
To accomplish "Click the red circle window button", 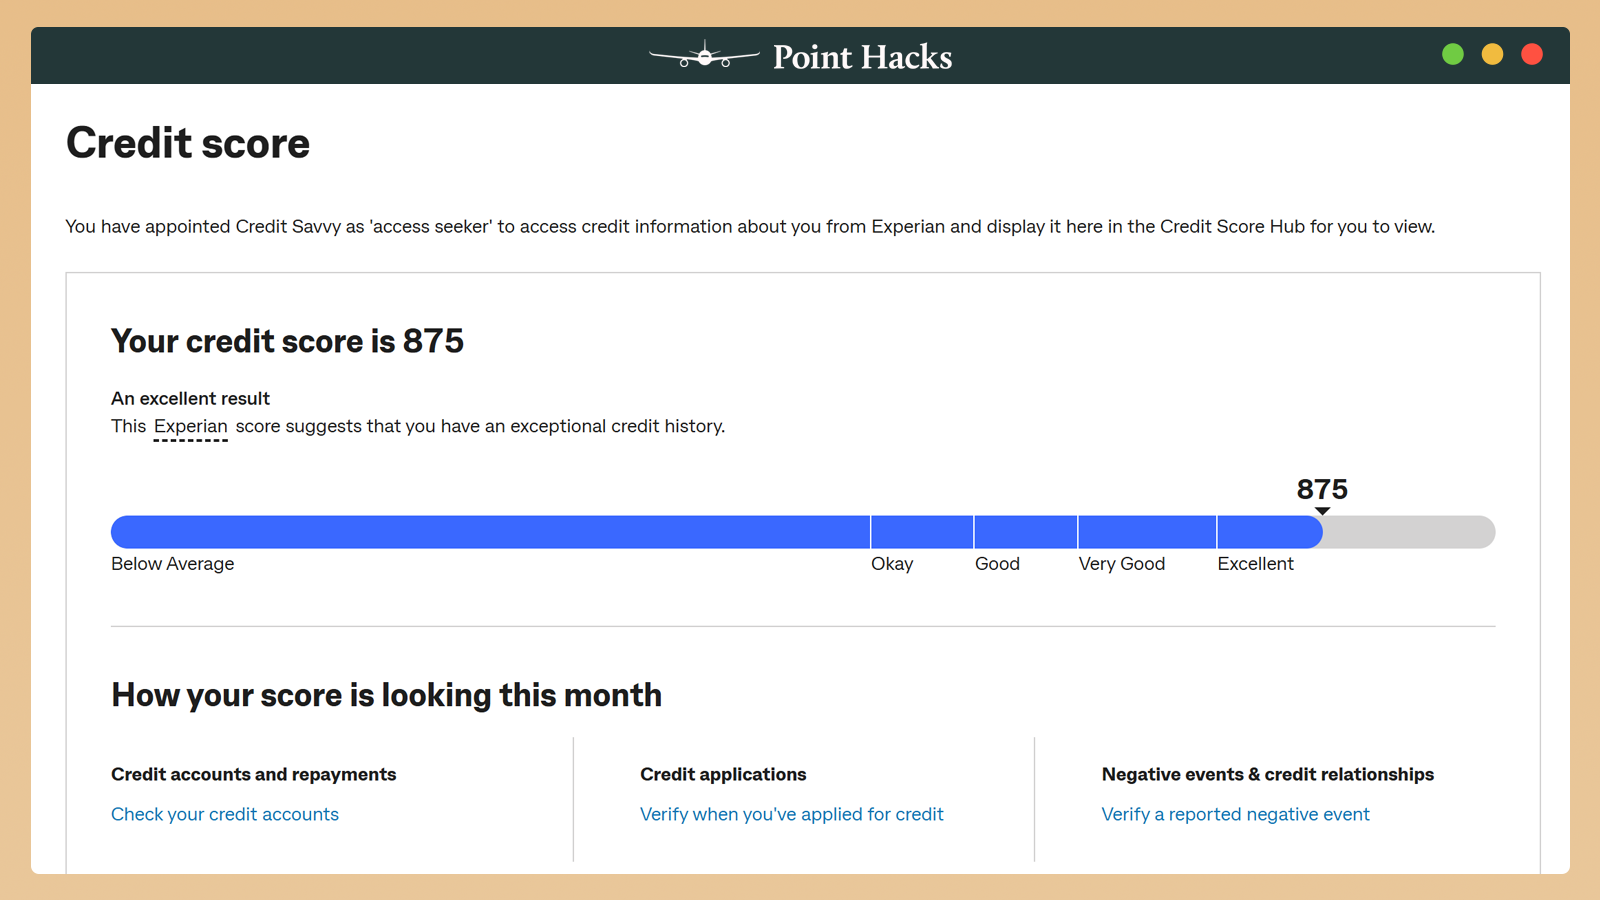I will click(1531, 54).
